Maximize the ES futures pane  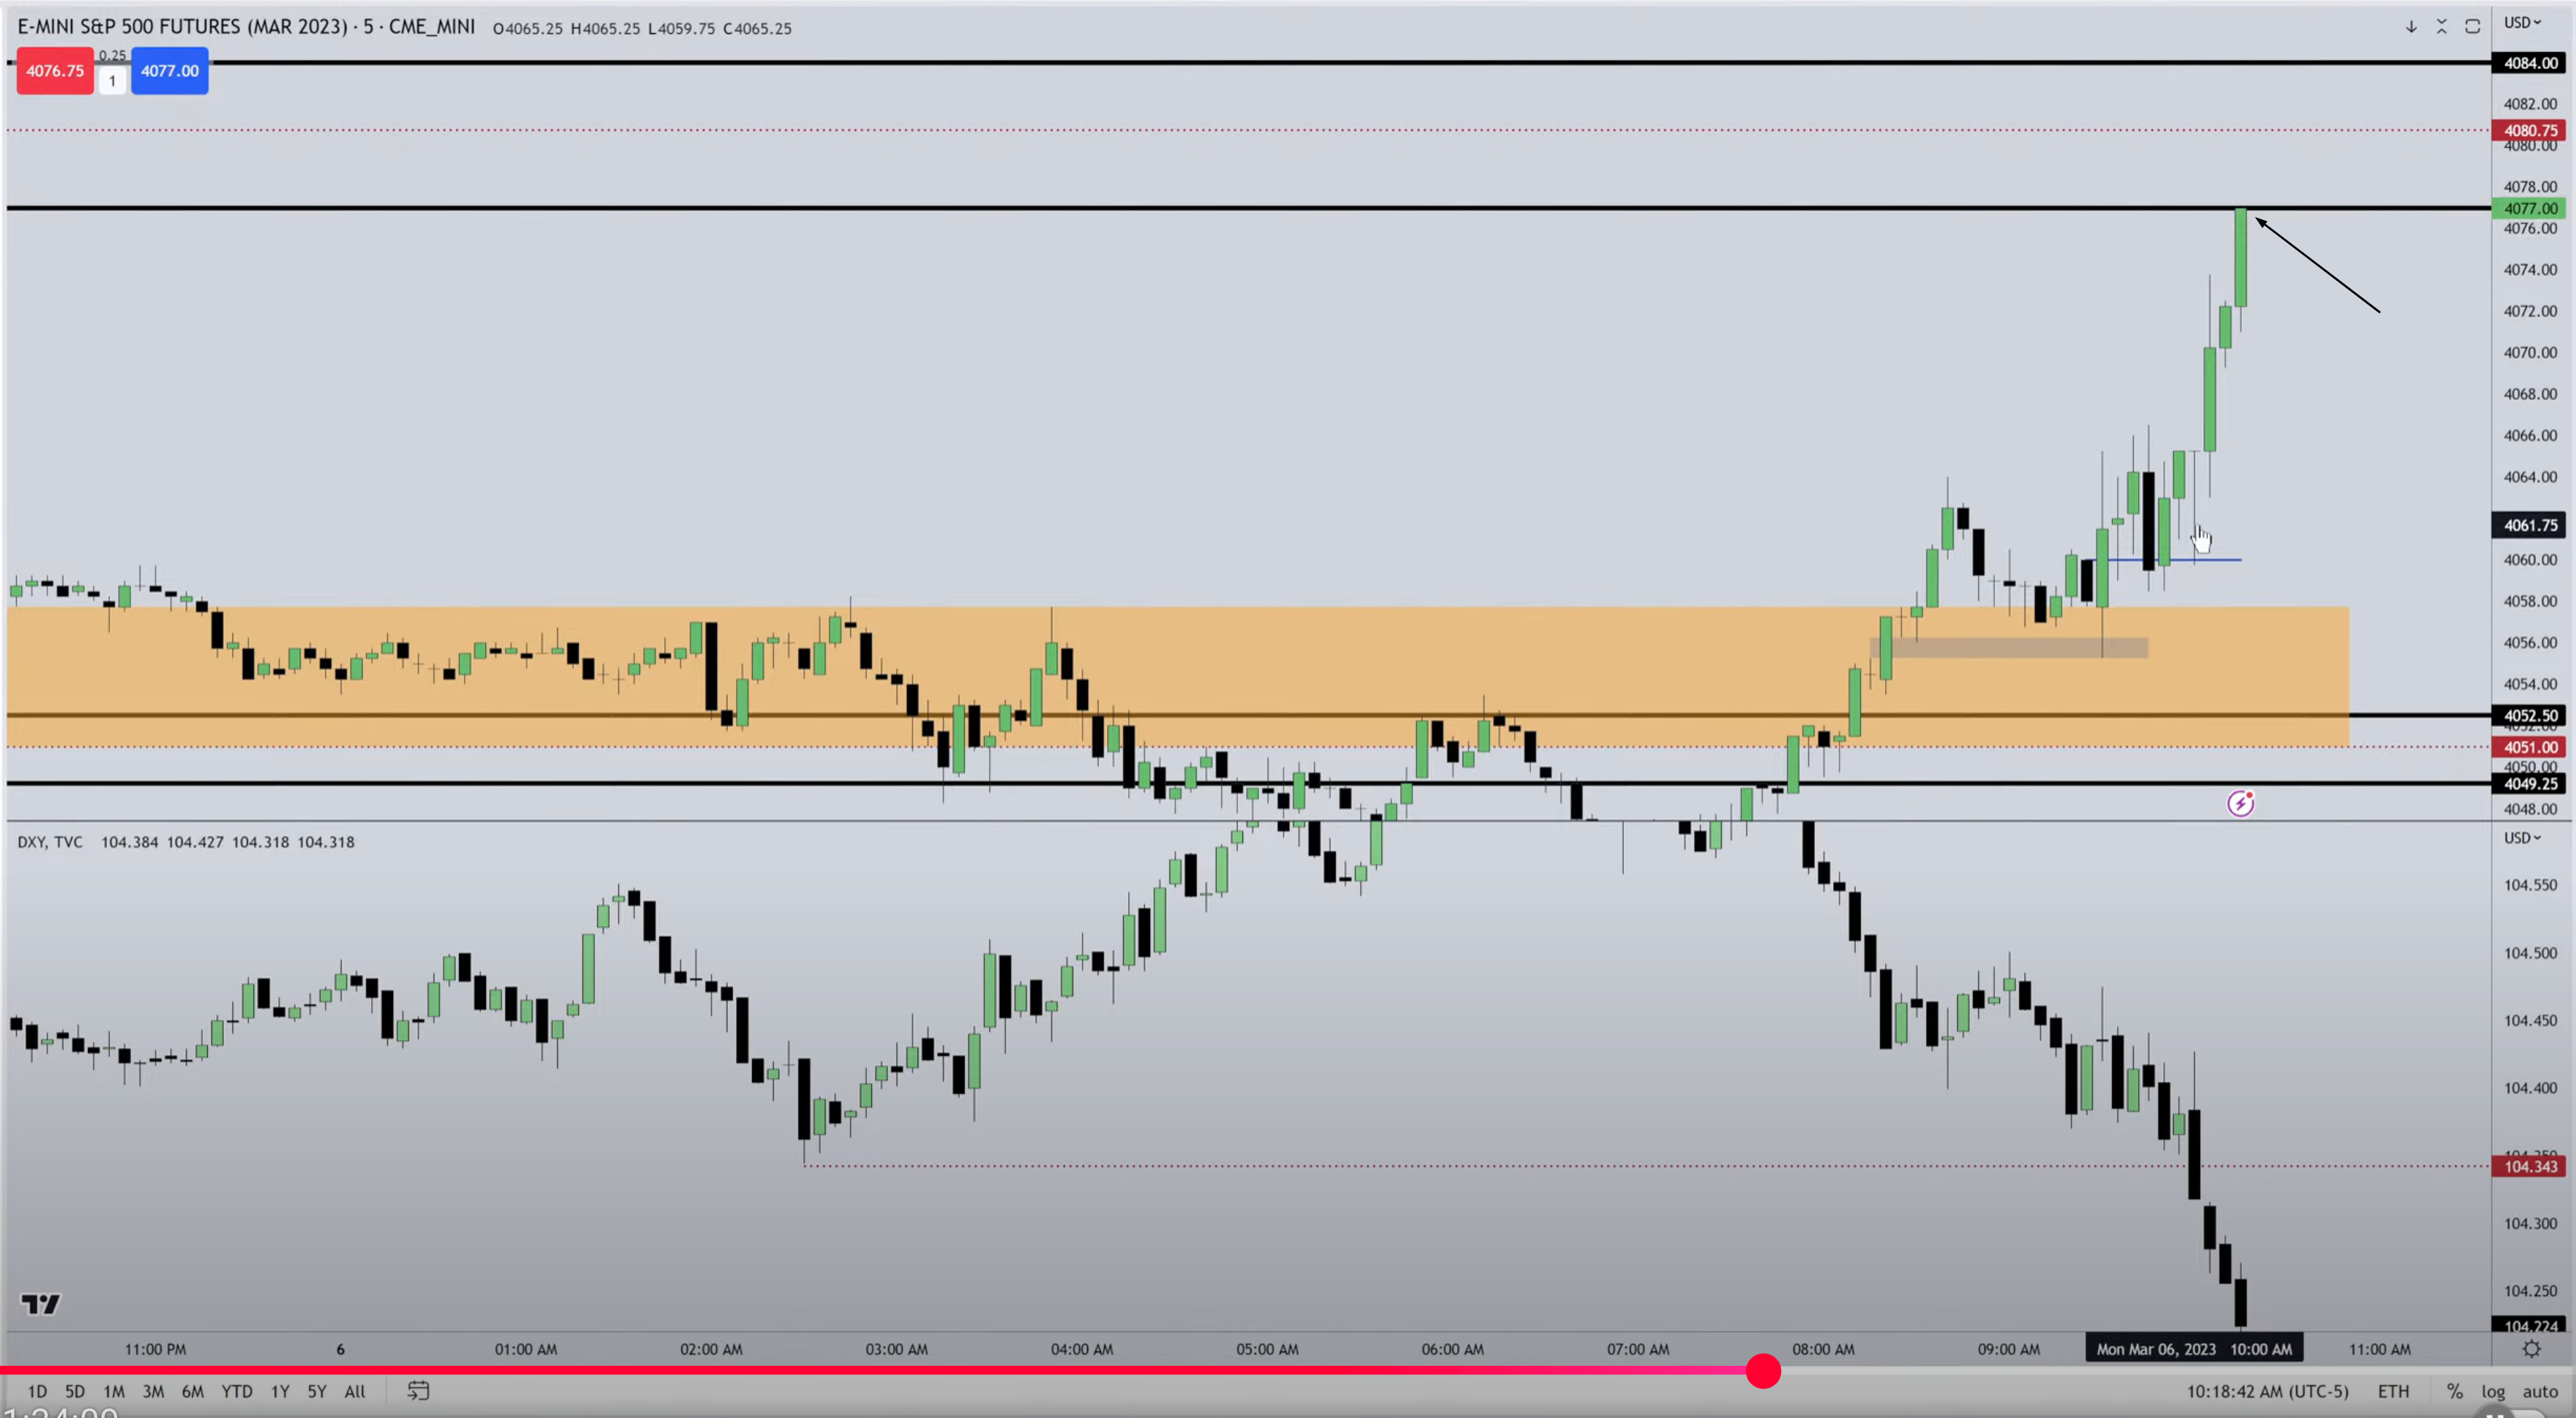coord(2473,27)
